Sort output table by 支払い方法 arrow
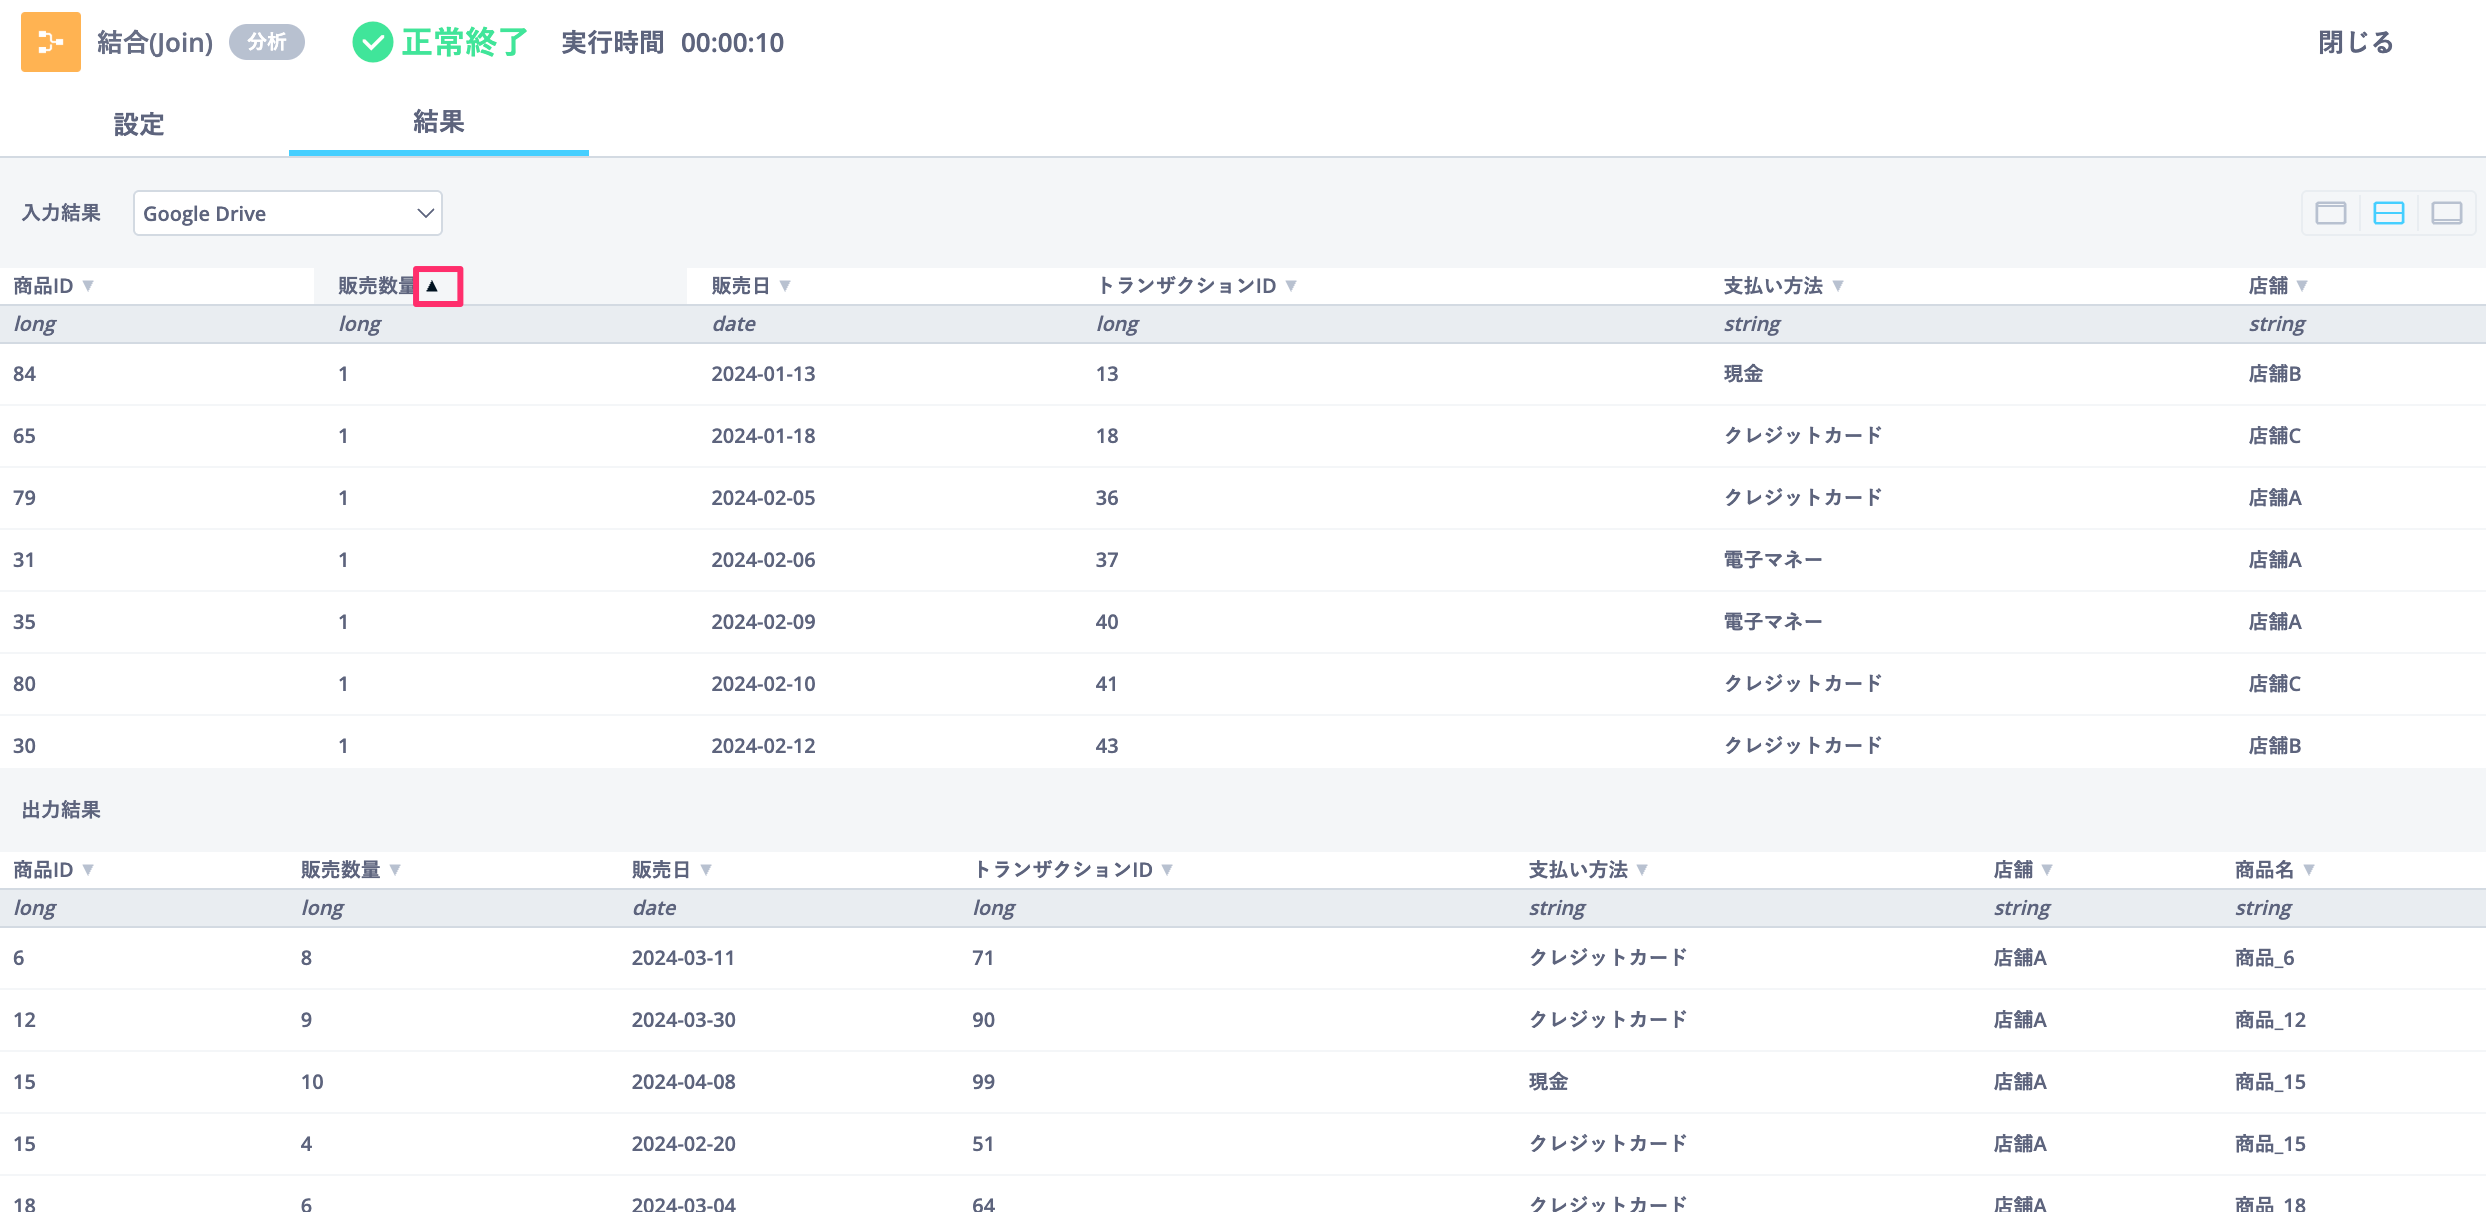 point(1642,870)
